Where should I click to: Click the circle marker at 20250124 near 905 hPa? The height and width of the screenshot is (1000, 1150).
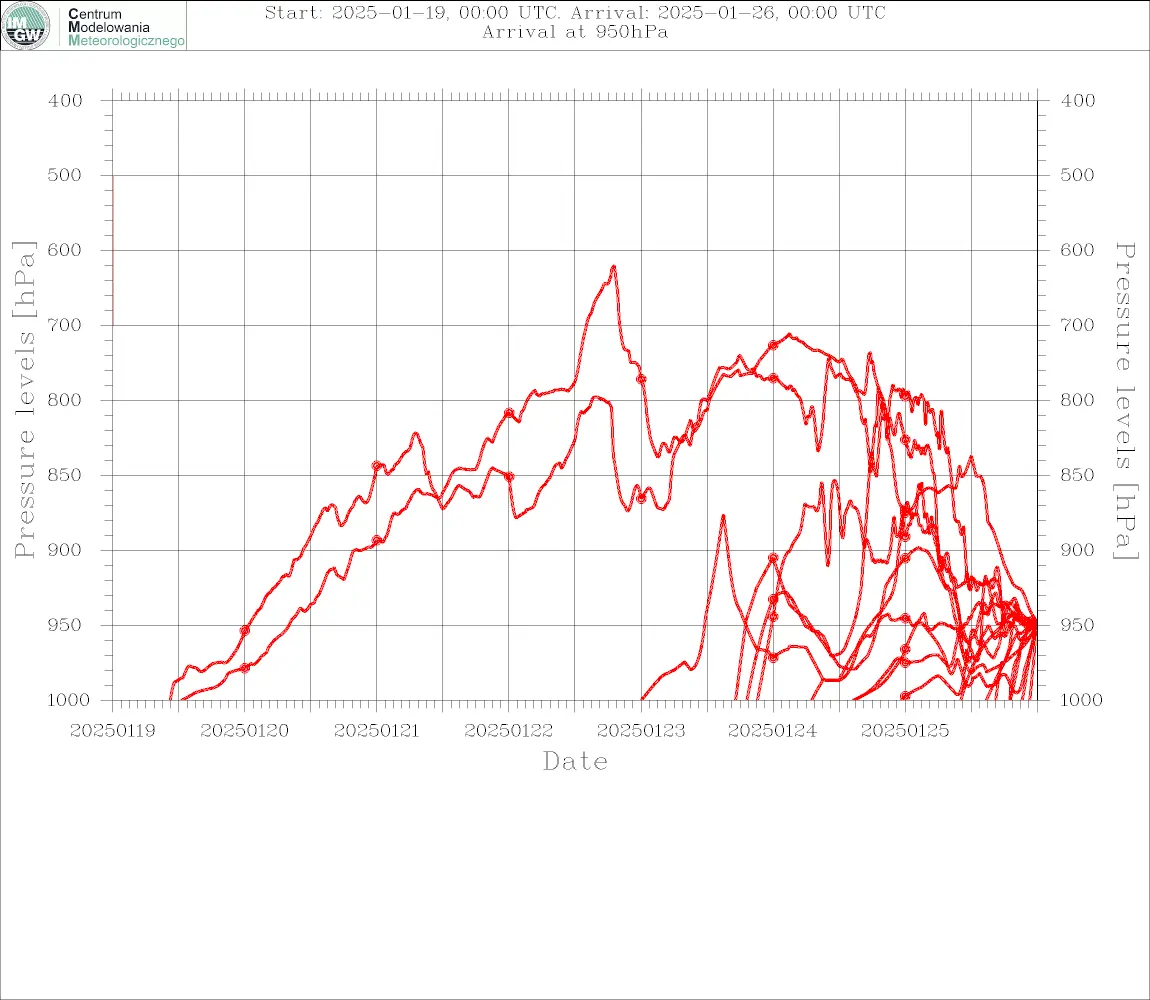point(773,558)
